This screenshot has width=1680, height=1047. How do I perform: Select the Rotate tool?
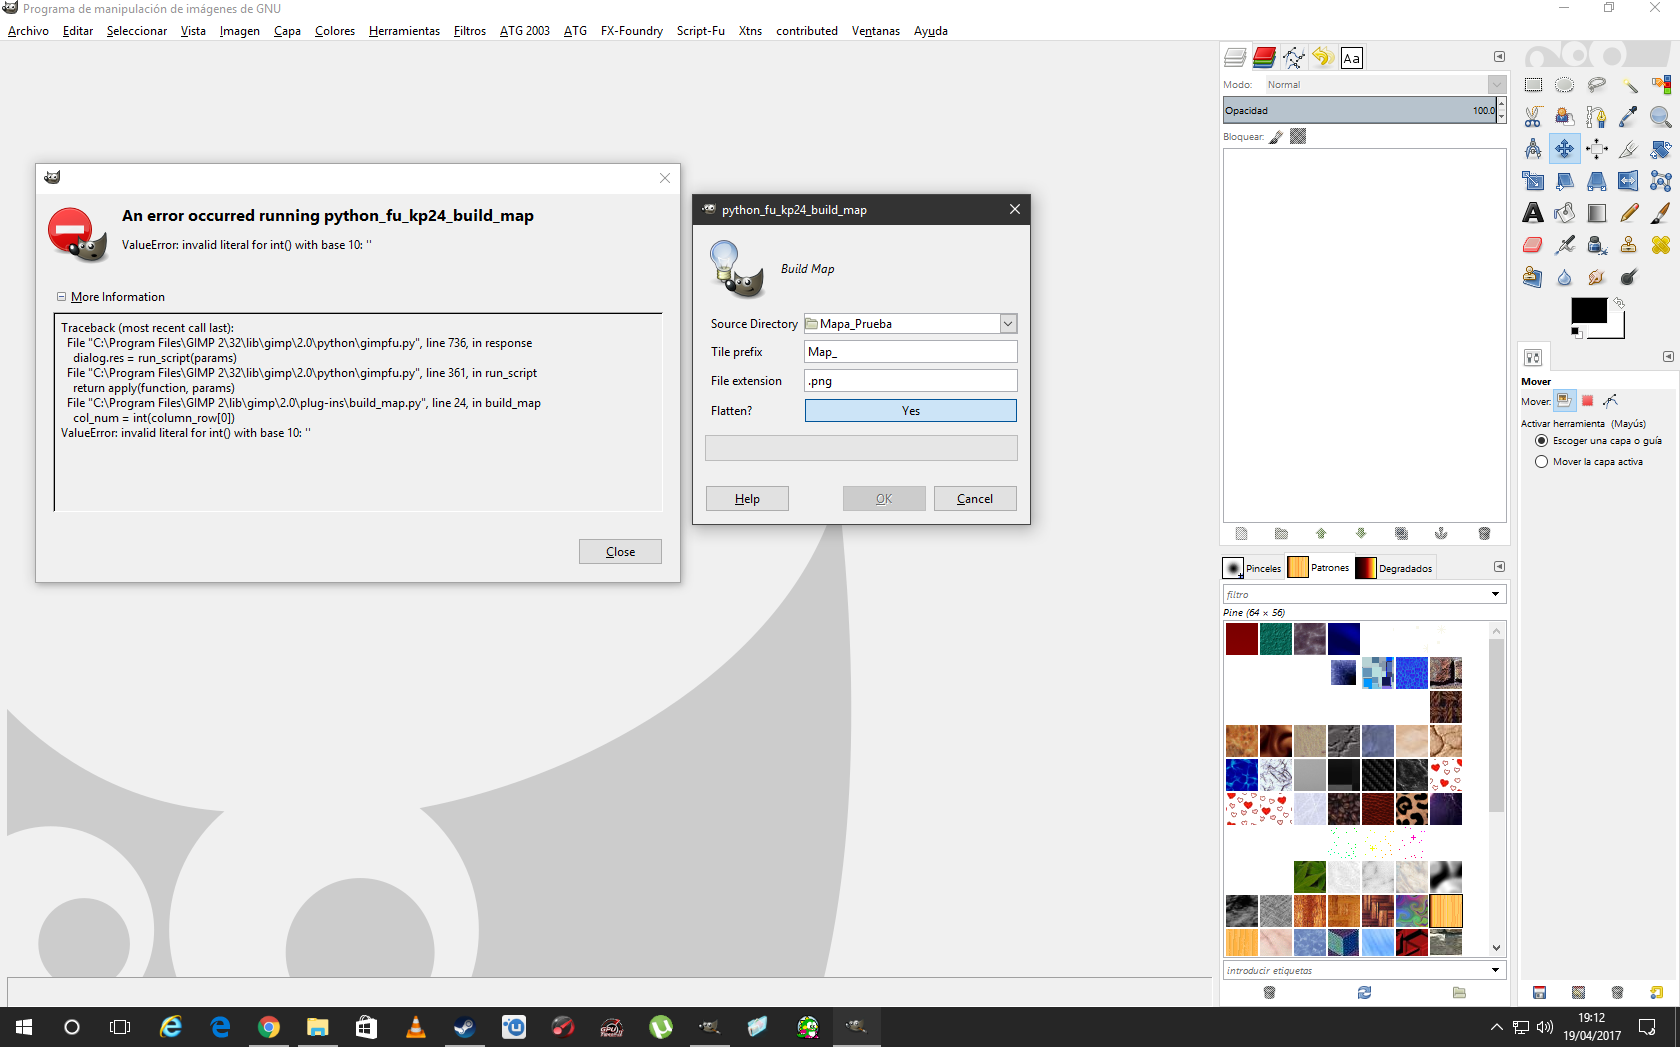pos(1661,149)
